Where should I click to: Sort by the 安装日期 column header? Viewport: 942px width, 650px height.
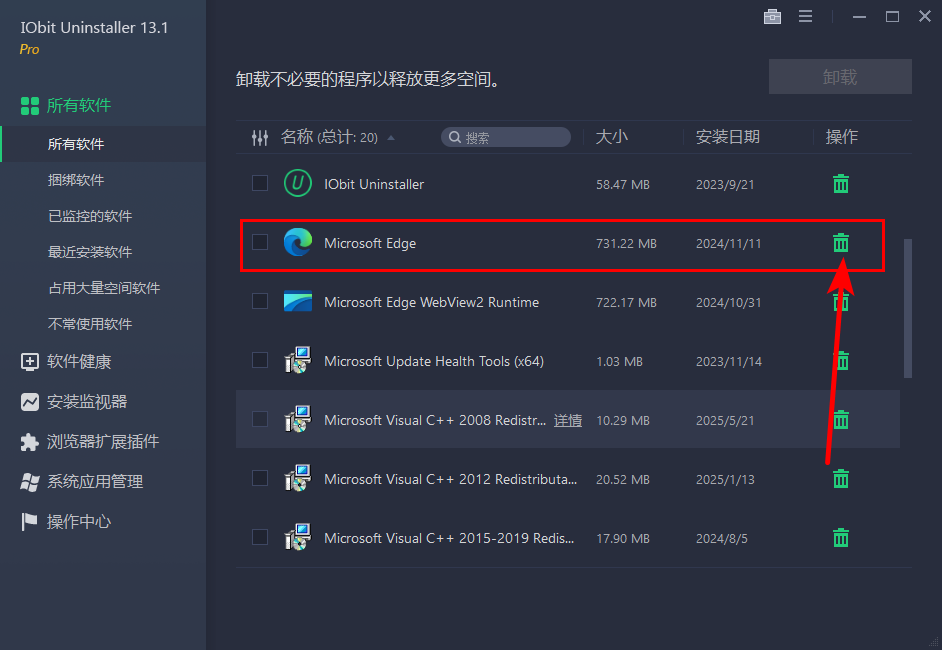[x=728, y=137]
